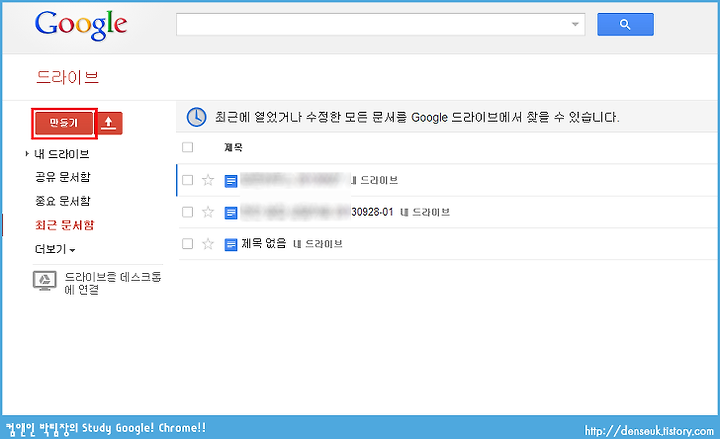Screen dimensions: 720x439
Task: Toggle the select-all checkbox beside 제목
Action: point(187,147)
